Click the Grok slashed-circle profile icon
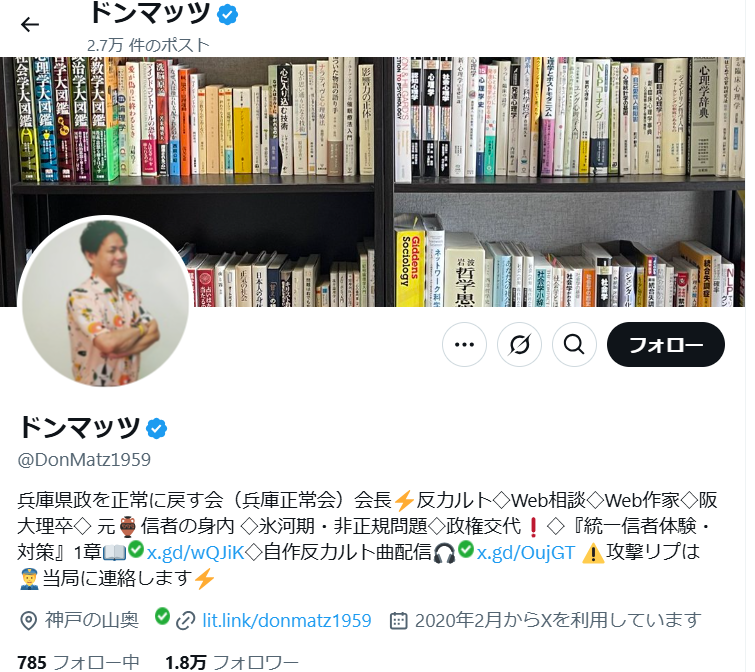 click(519, 345)
